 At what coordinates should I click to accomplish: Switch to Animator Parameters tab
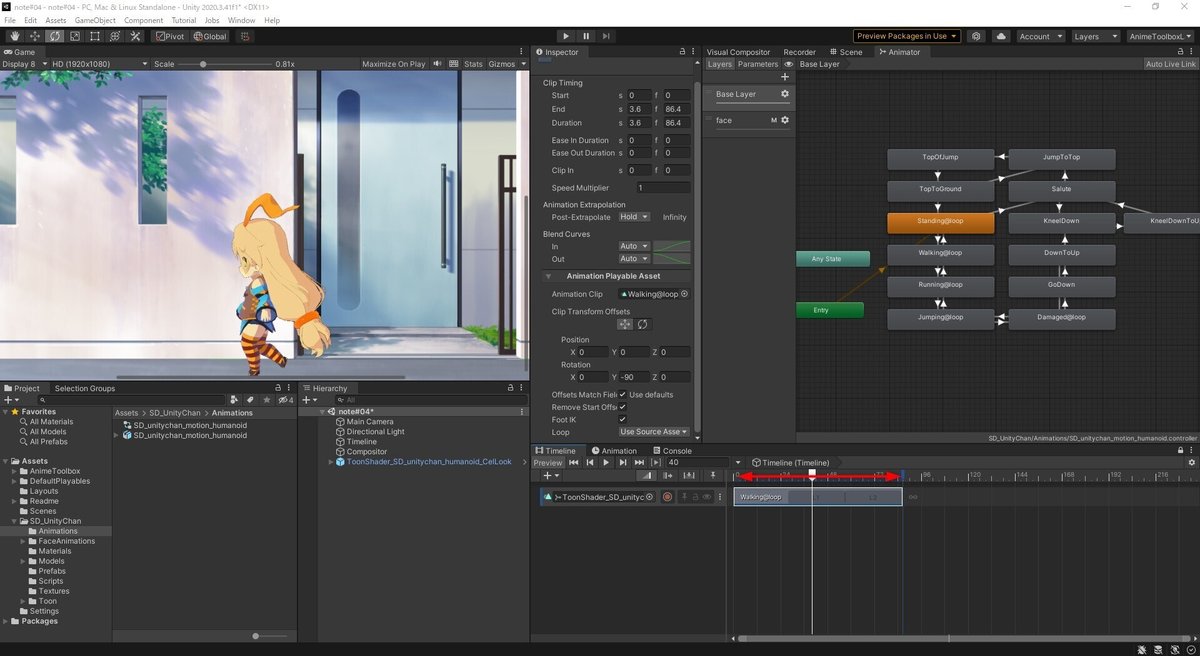758,64
